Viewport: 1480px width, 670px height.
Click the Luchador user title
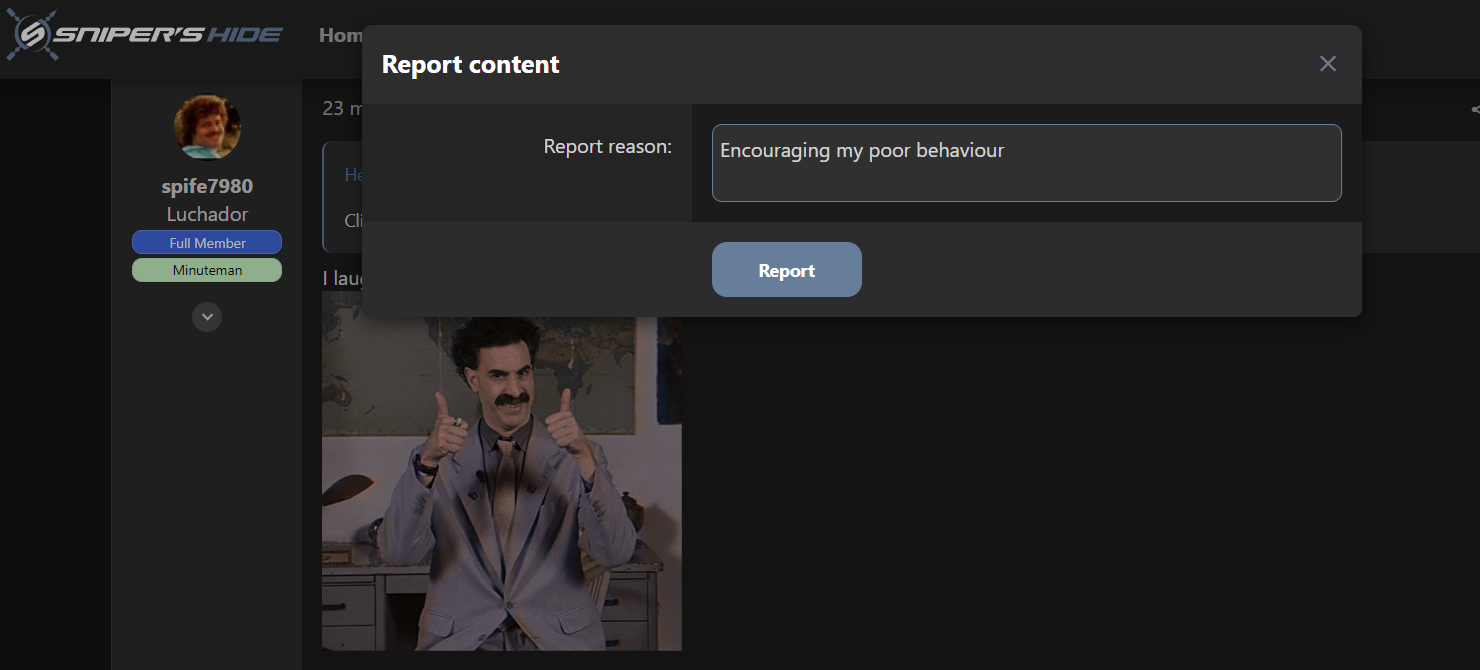207,214
